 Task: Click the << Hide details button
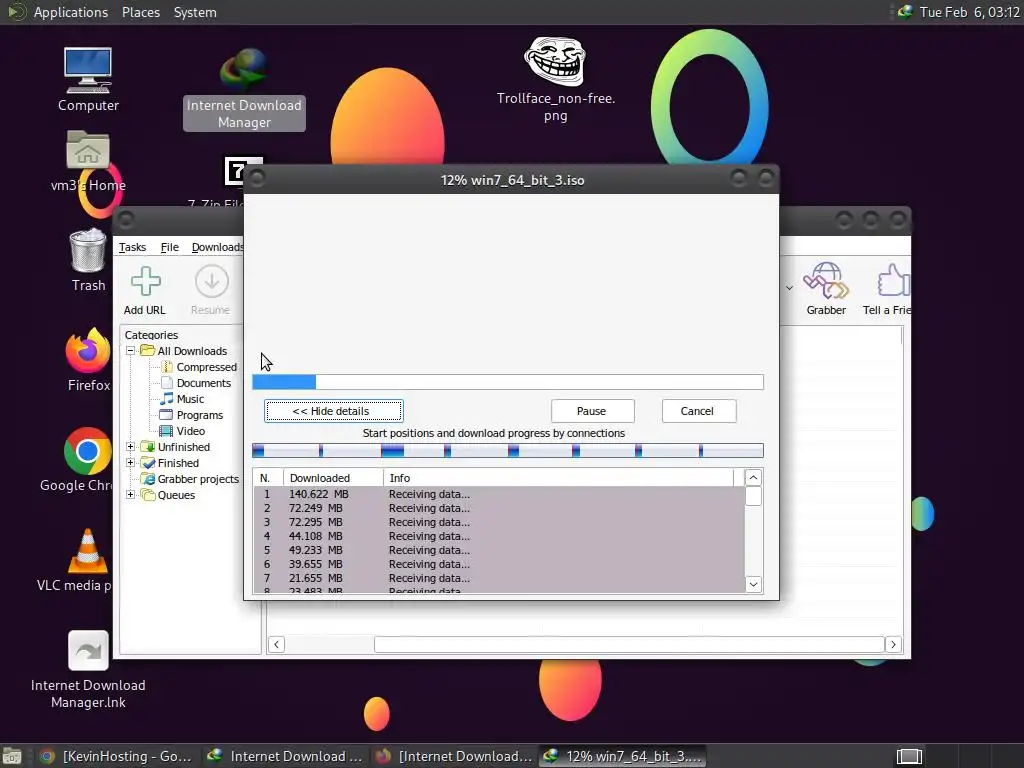[334, 411]
